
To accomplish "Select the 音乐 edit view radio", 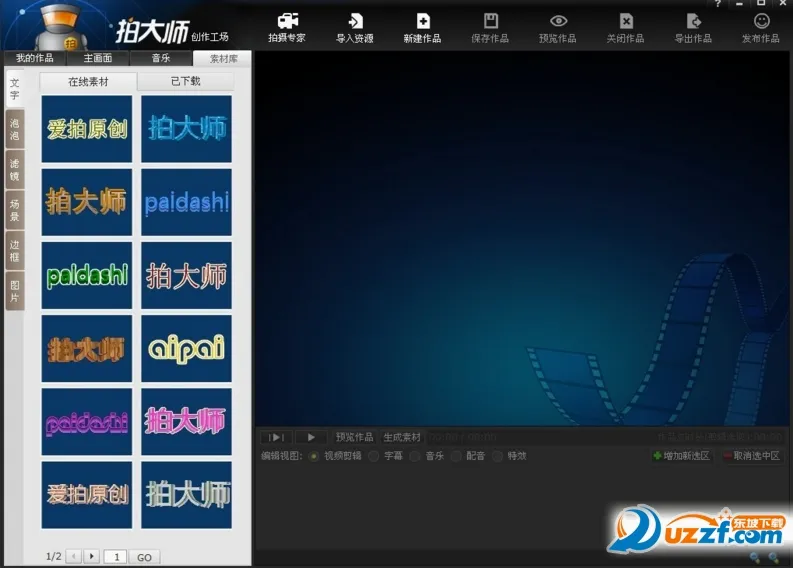I will 415,456.
